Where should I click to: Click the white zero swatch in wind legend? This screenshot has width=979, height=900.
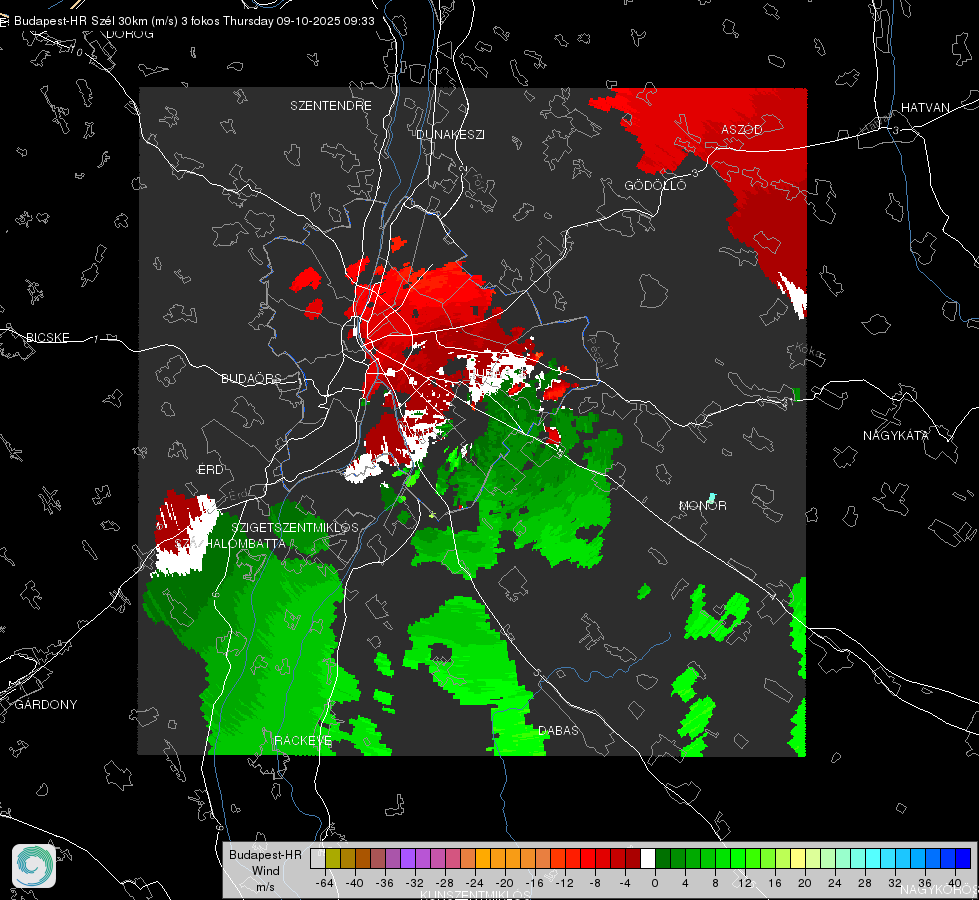tap(648, 858)
